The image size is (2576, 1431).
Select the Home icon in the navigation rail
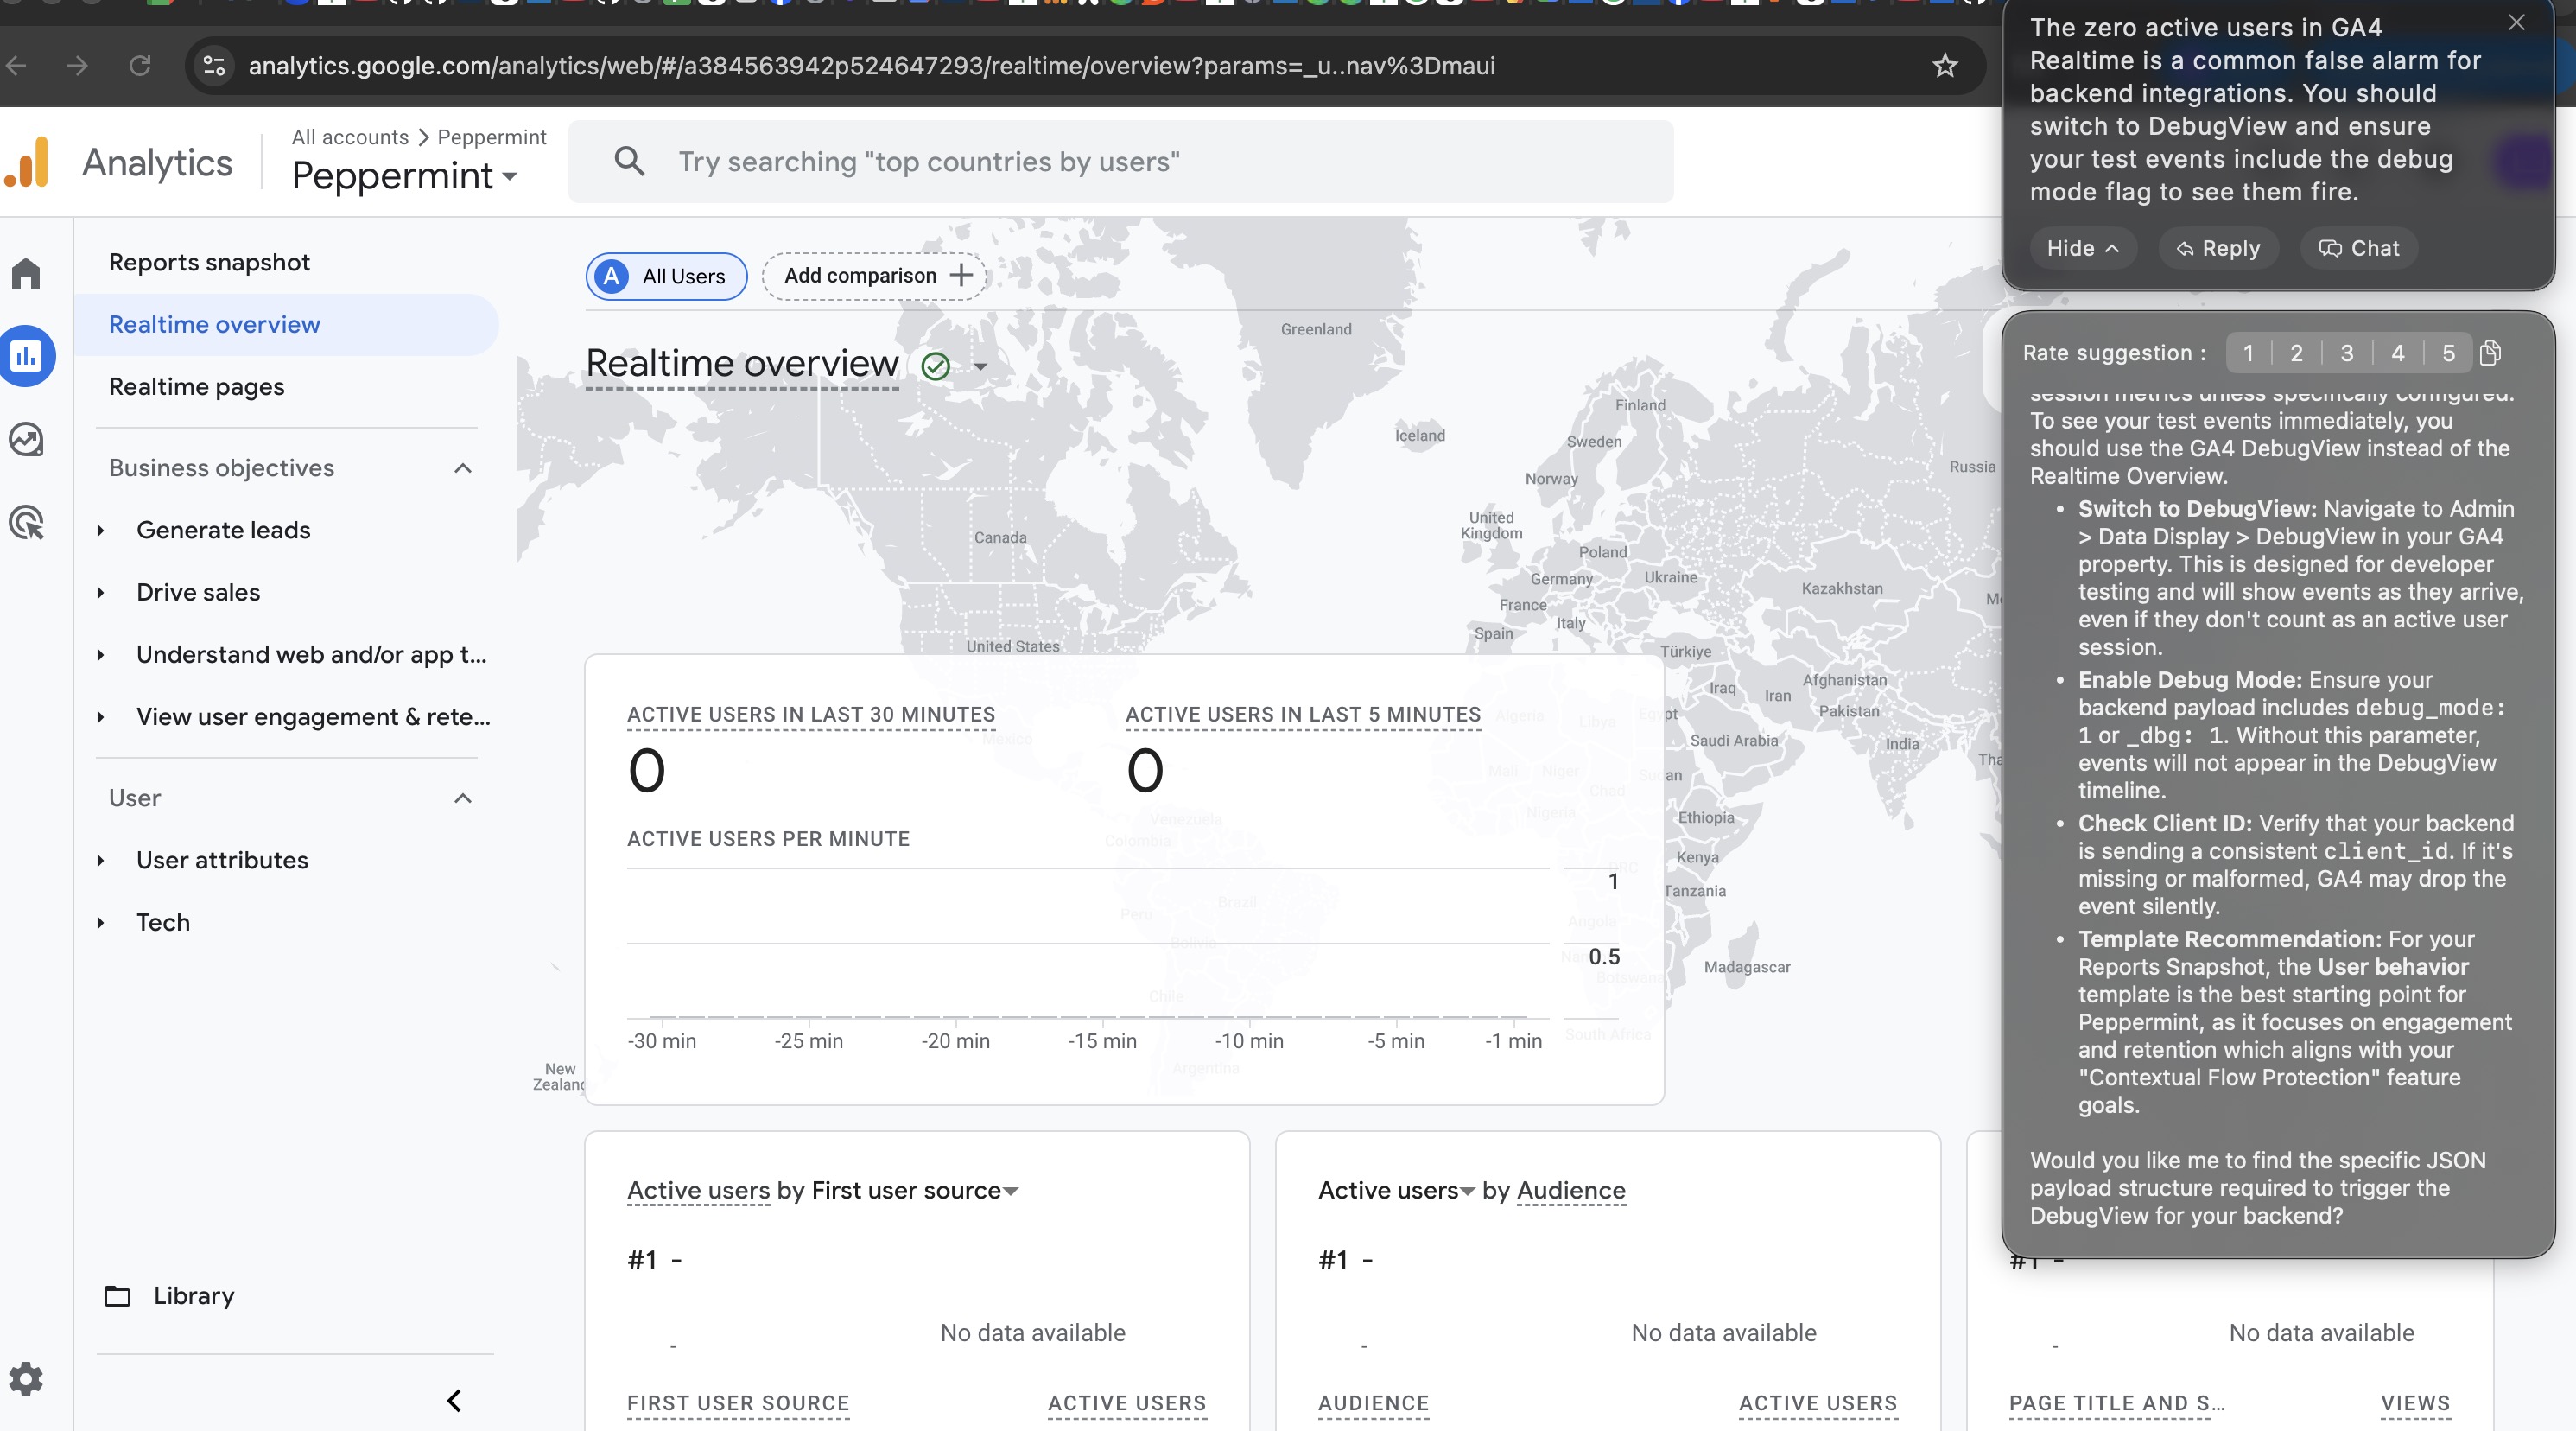pos(26,272)
